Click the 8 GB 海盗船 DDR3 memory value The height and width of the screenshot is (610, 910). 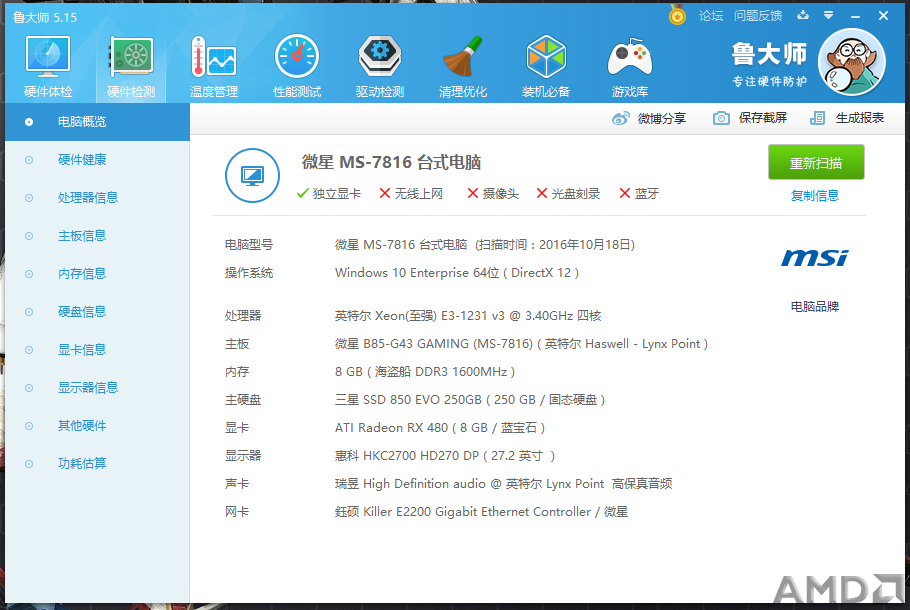[x=425, y=371]
